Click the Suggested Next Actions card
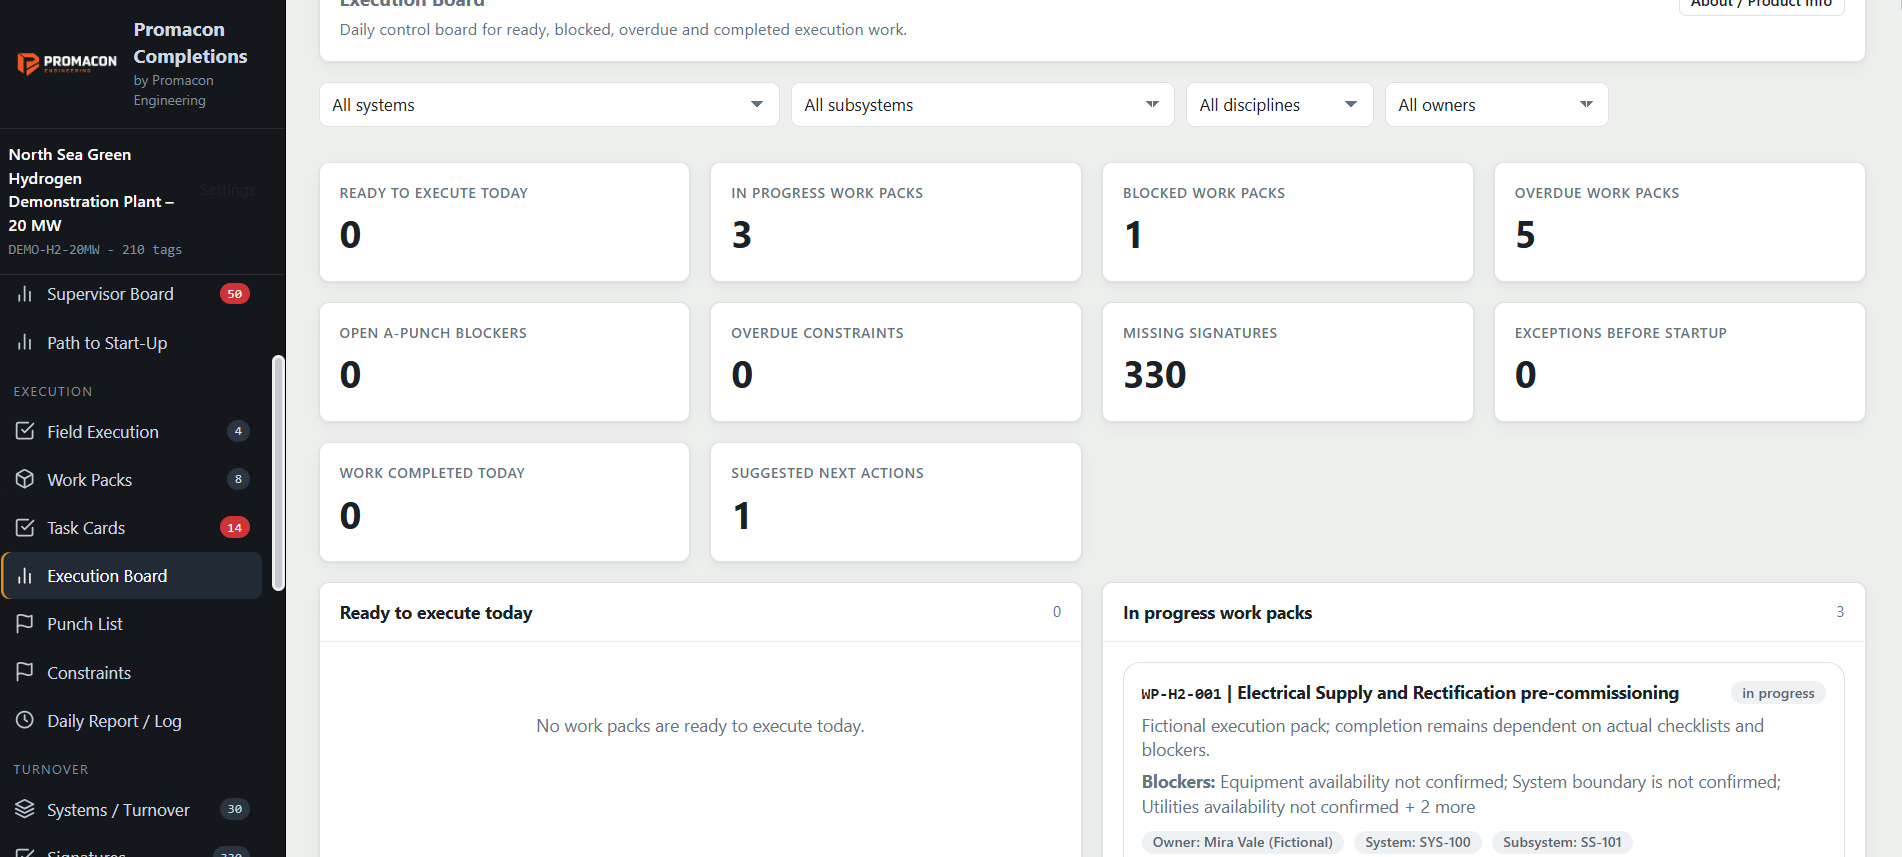This screenshot has width=1902, height=857. pyautogui.click(x=895, y=502)
